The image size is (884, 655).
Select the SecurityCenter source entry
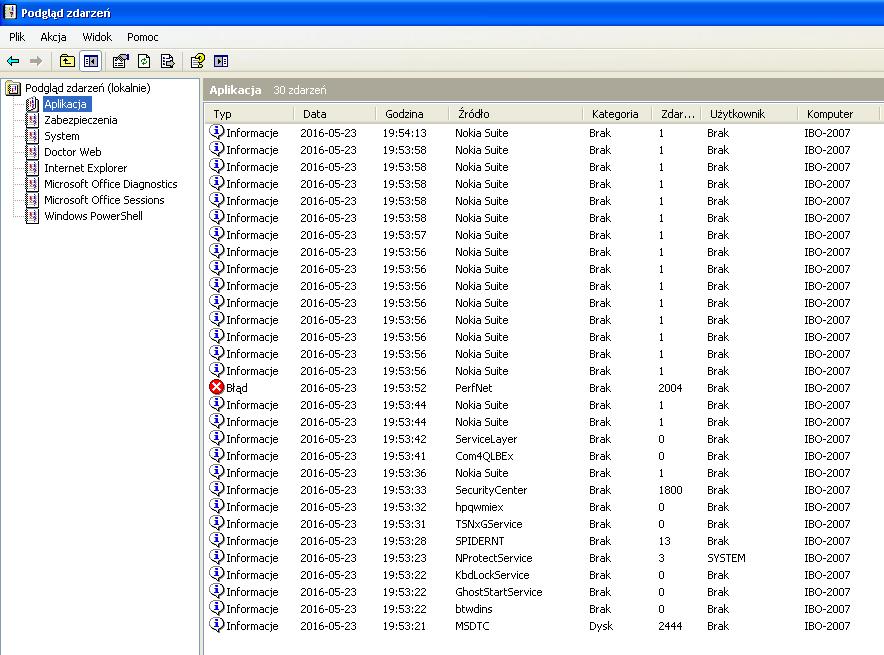click(x=491, y=490)
